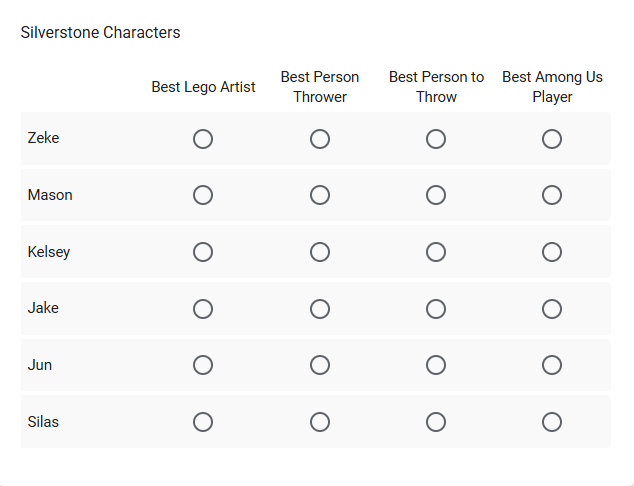Choose Zeke for Best Person Thrower

(x=320, y=139)
